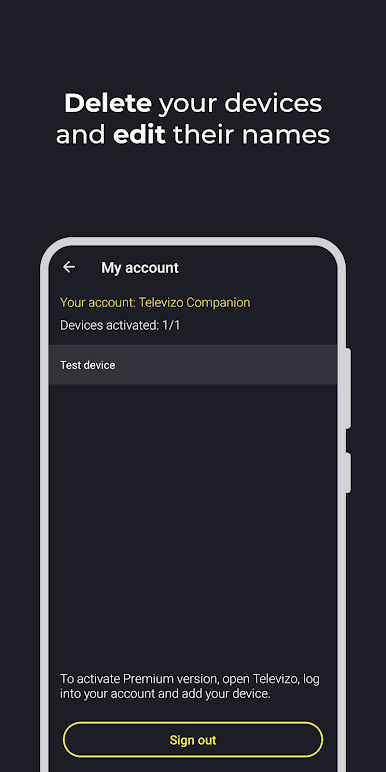Tap the phone's upper side volume button

(348, 388)
